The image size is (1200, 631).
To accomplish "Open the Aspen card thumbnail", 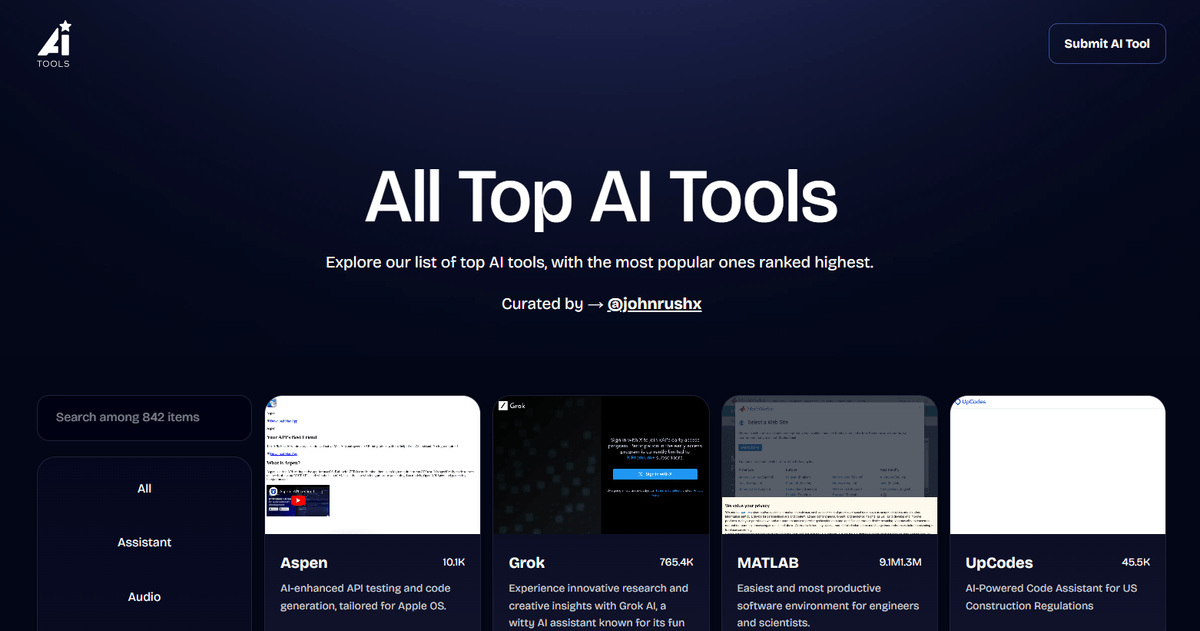I will (373, 465).
